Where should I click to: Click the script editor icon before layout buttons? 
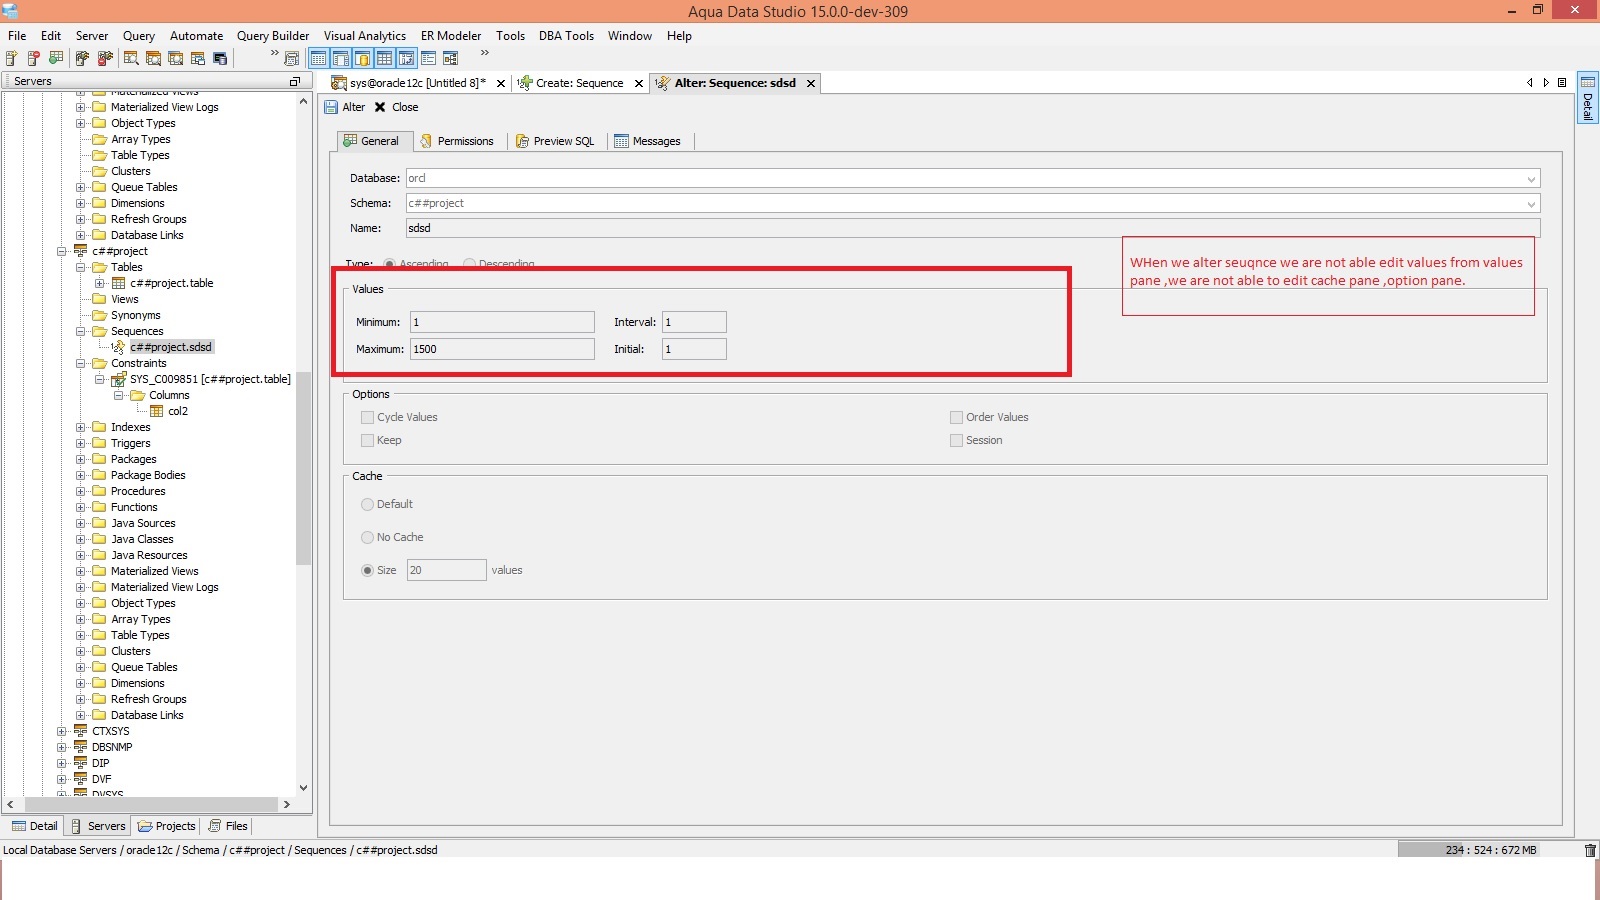coord(292,58)
